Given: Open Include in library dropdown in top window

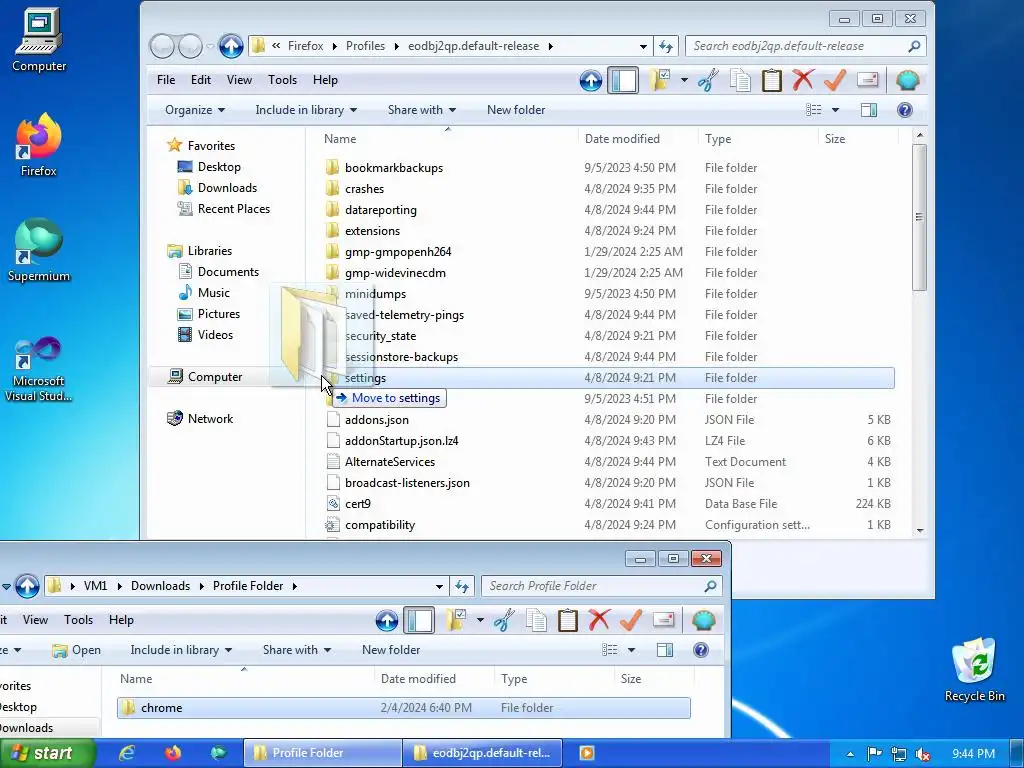Looking at the screenshot, I should pos(306,110).
